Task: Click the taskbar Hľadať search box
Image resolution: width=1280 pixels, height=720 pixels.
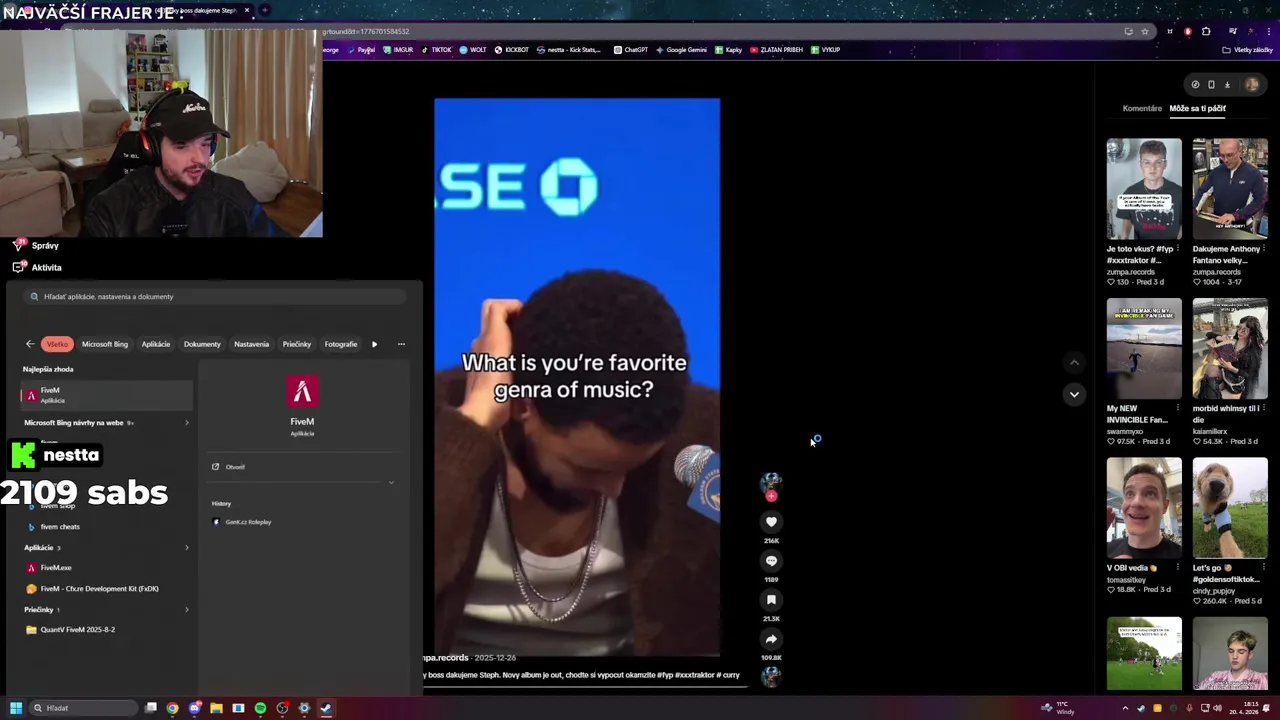Action: click(81, 708)
